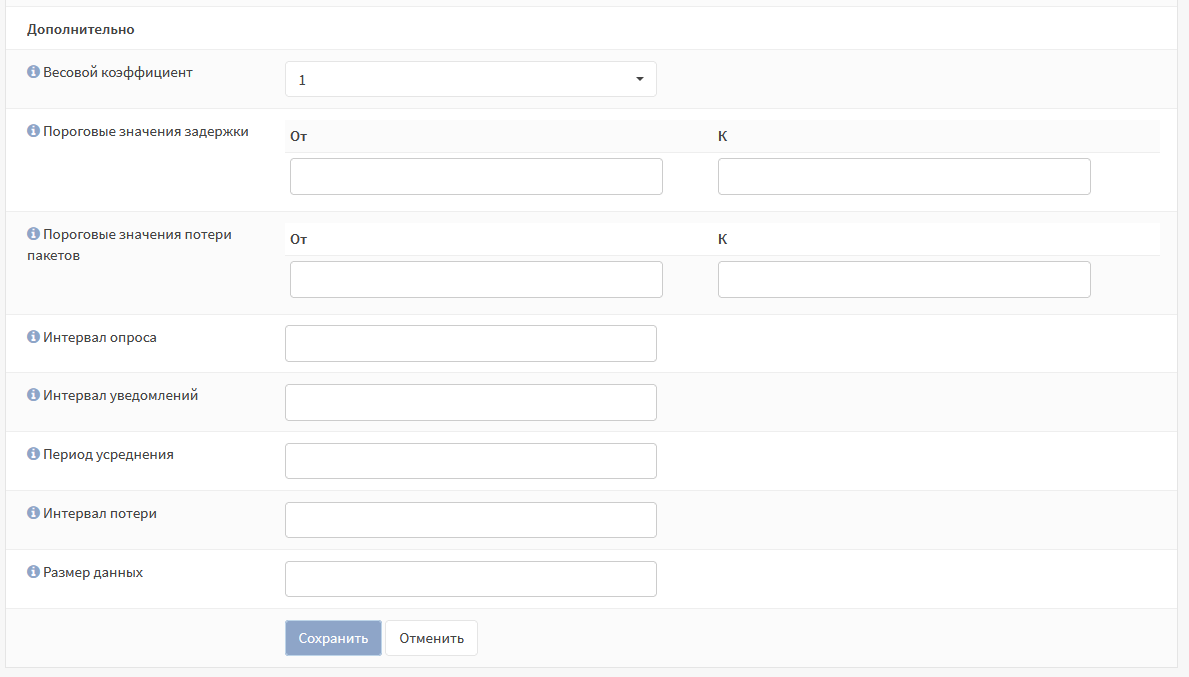Select the Интервал опроса input field

click(x=471, y=343)
